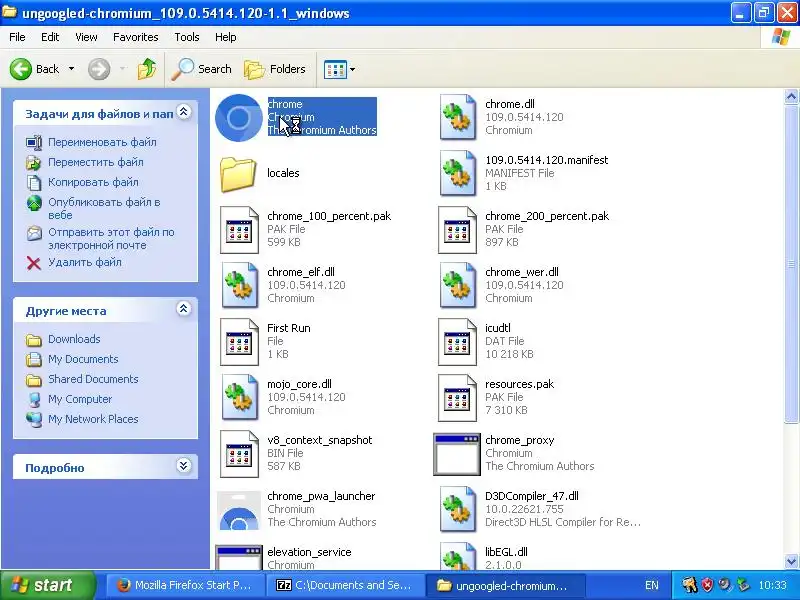This screenshot has width=800, height=600.
Task: Select the icudtl DAT file icon
Action: pyautogui.click(x=458, y=342)
